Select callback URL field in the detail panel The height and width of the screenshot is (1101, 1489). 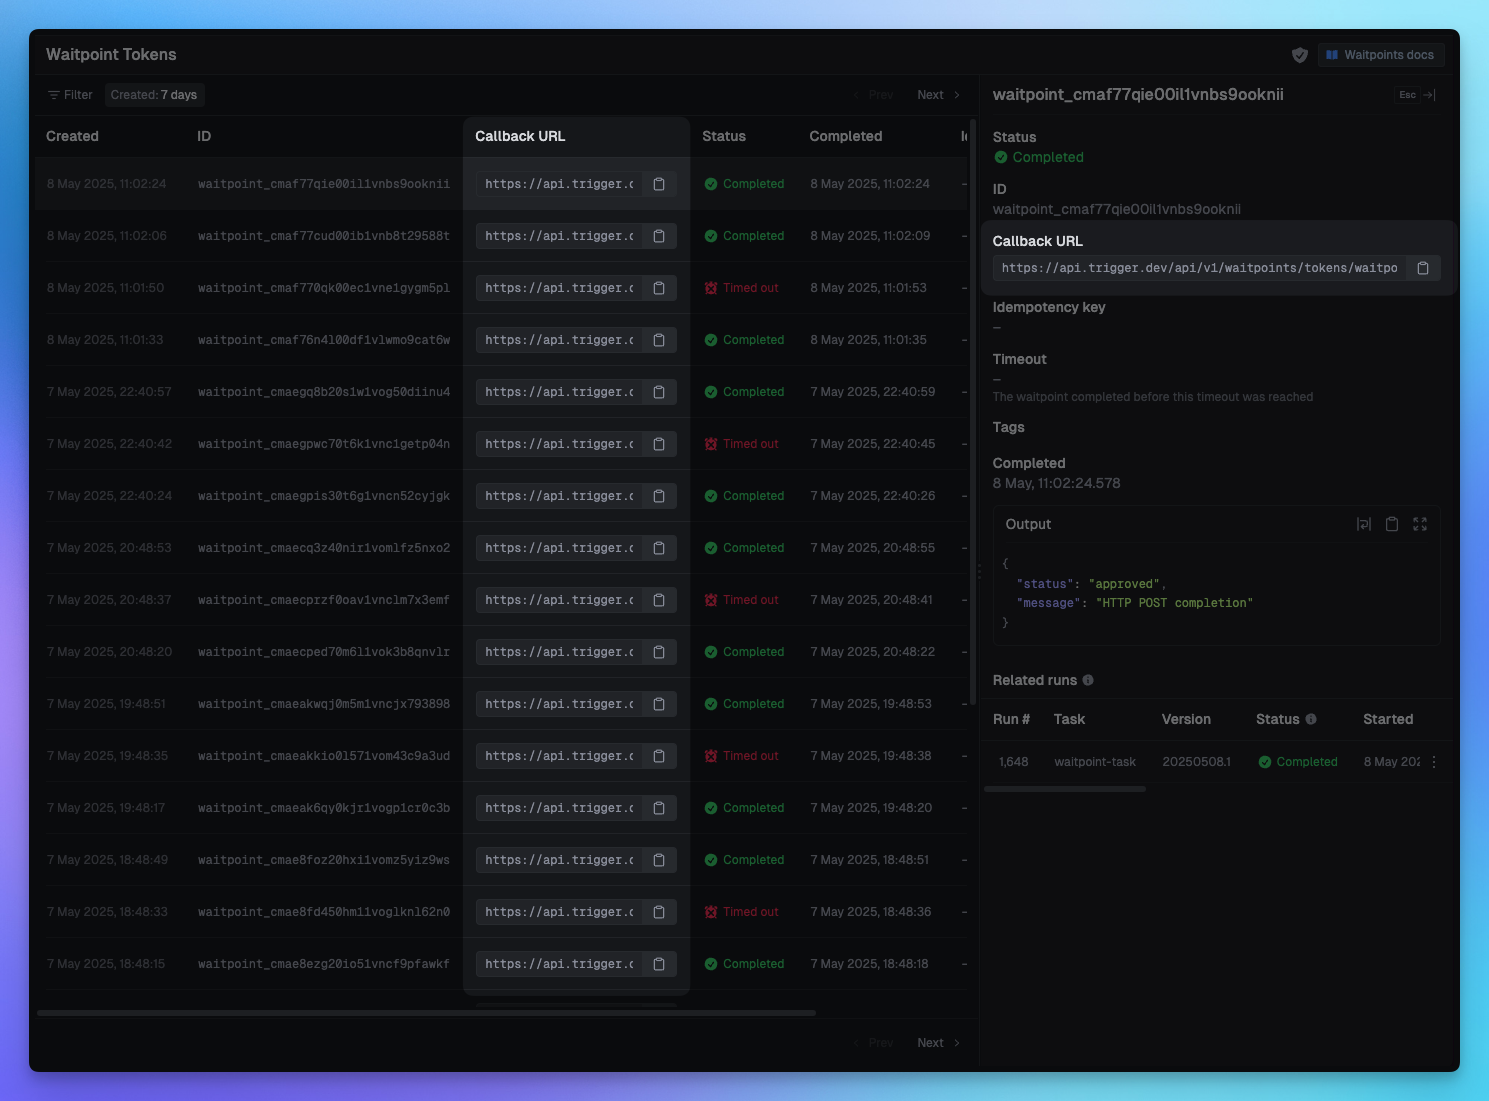pos(1199,268)
